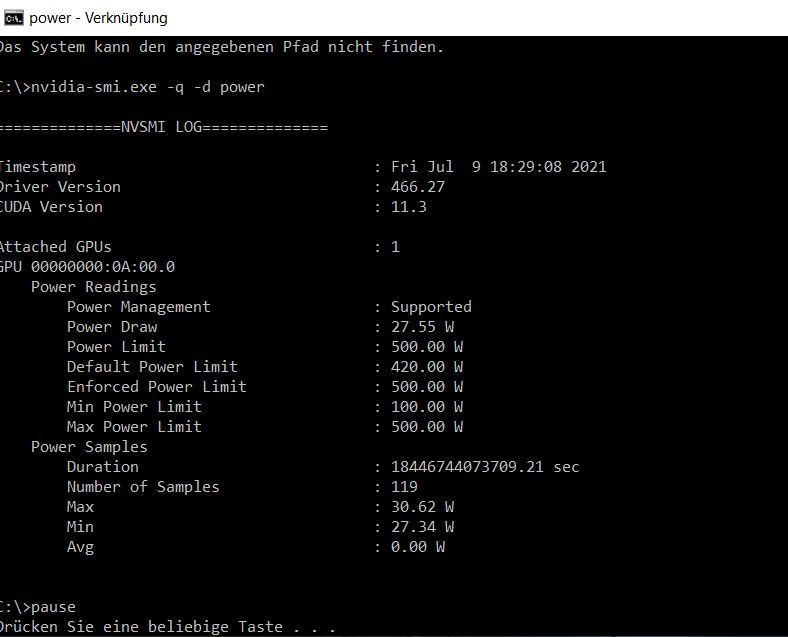Click the GPU 00000000:0A:00.0 line

point(87,267)
